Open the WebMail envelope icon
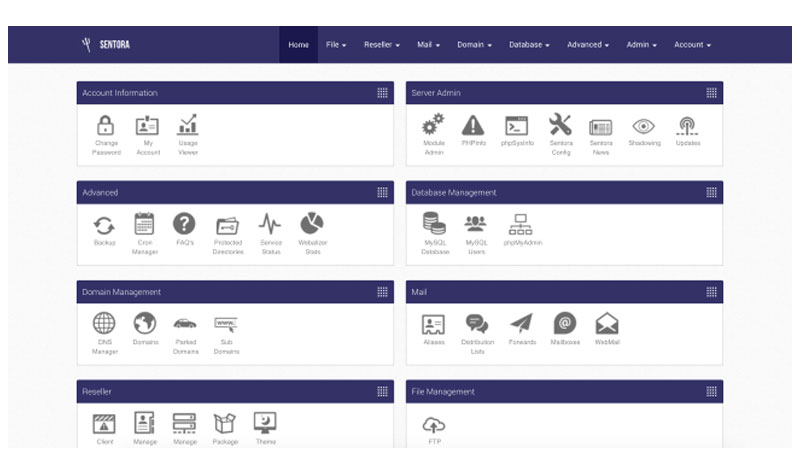This screenshot has height=470, width=800. click(x=607, y=324)
